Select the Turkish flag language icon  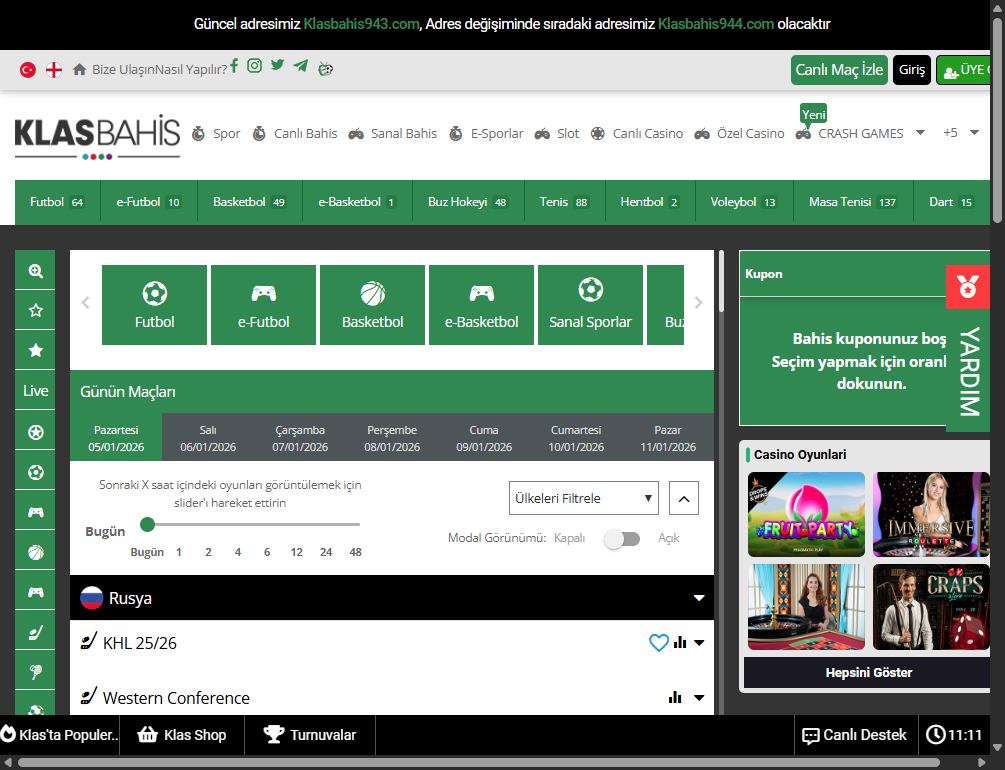click(x=28, y=70)
